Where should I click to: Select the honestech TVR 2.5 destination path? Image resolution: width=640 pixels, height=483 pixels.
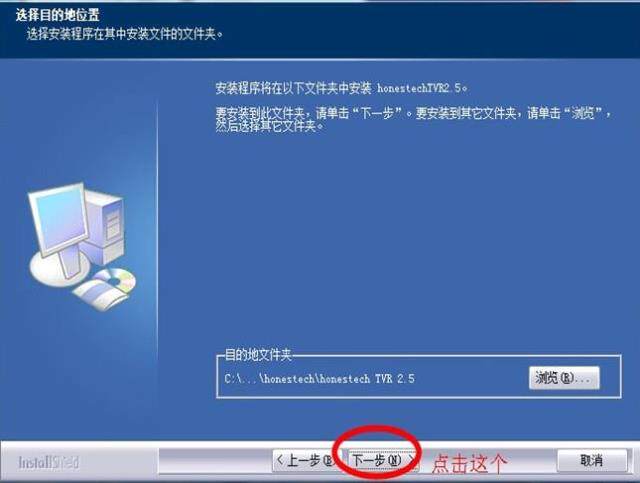pos(319,379)
